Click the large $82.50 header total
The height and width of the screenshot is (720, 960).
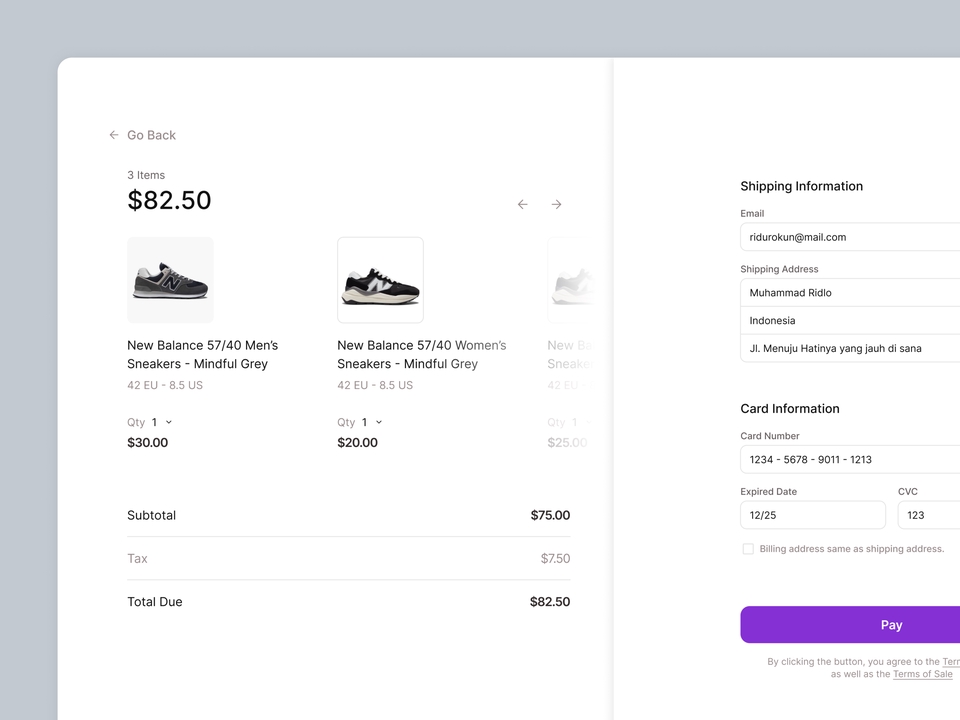click(169, 200)
